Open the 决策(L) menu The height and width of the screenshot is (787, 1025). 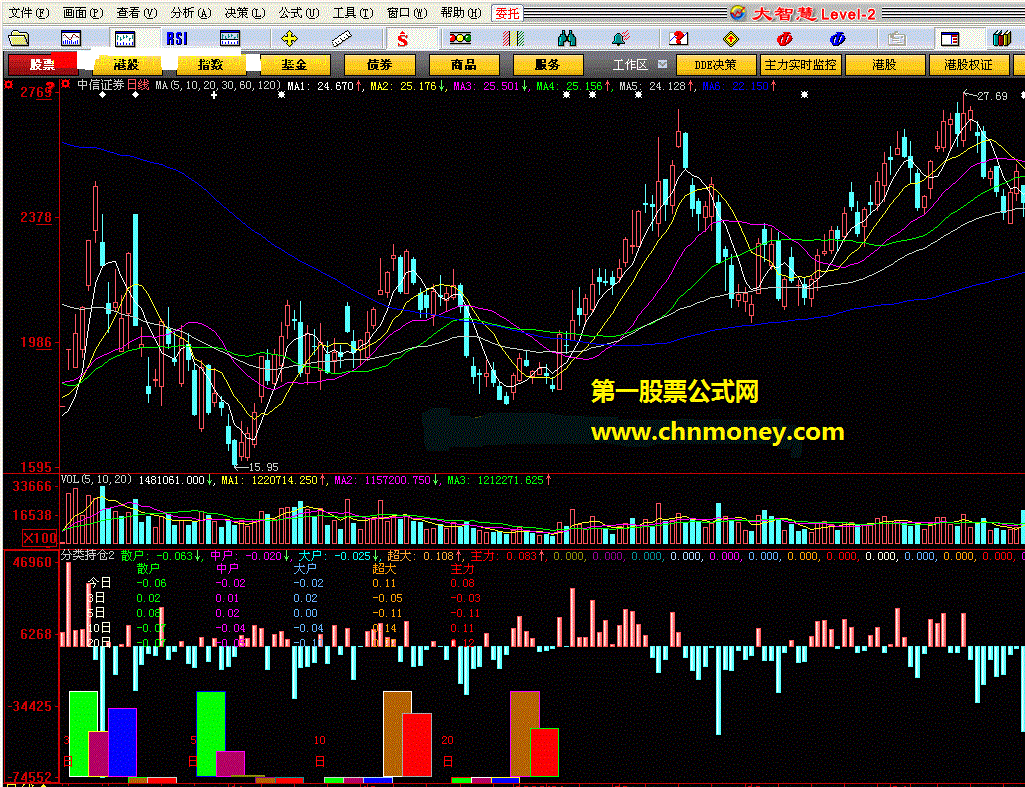244,13
